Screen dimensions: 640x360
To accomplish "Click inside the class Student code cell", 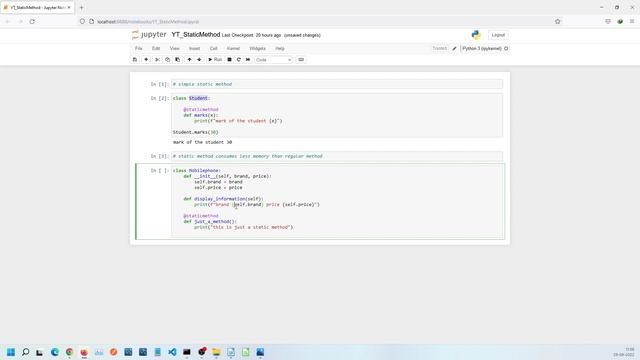I will click(337, 115).
